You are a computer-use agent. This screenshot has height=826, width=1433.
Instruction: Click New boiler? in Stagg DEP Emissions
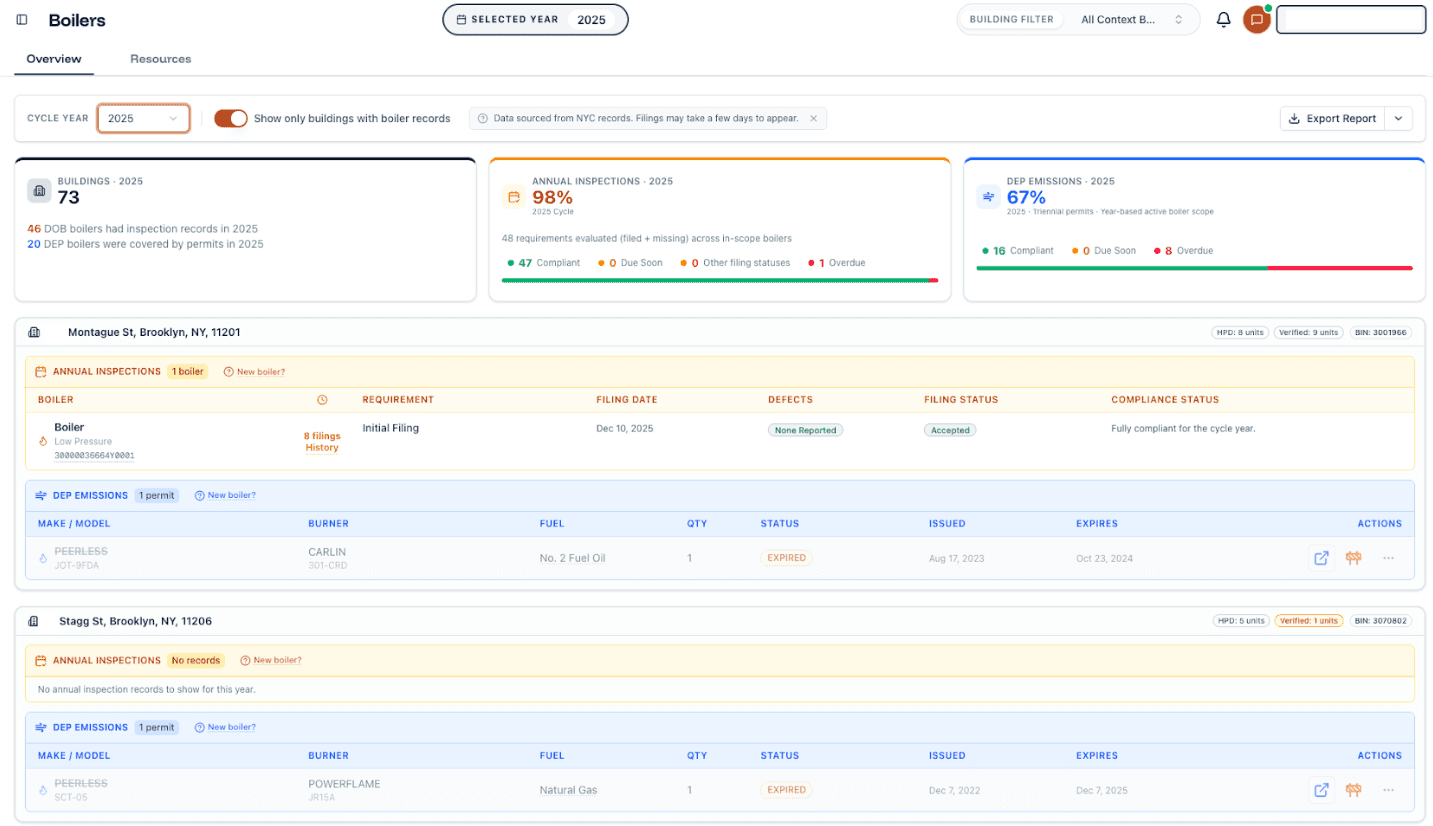pos(225,727)
